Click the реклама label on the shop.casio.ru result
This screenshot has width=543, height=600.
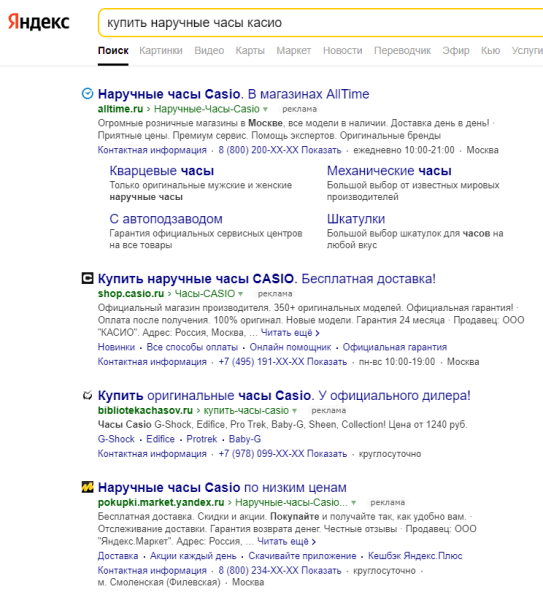point(275,294)
